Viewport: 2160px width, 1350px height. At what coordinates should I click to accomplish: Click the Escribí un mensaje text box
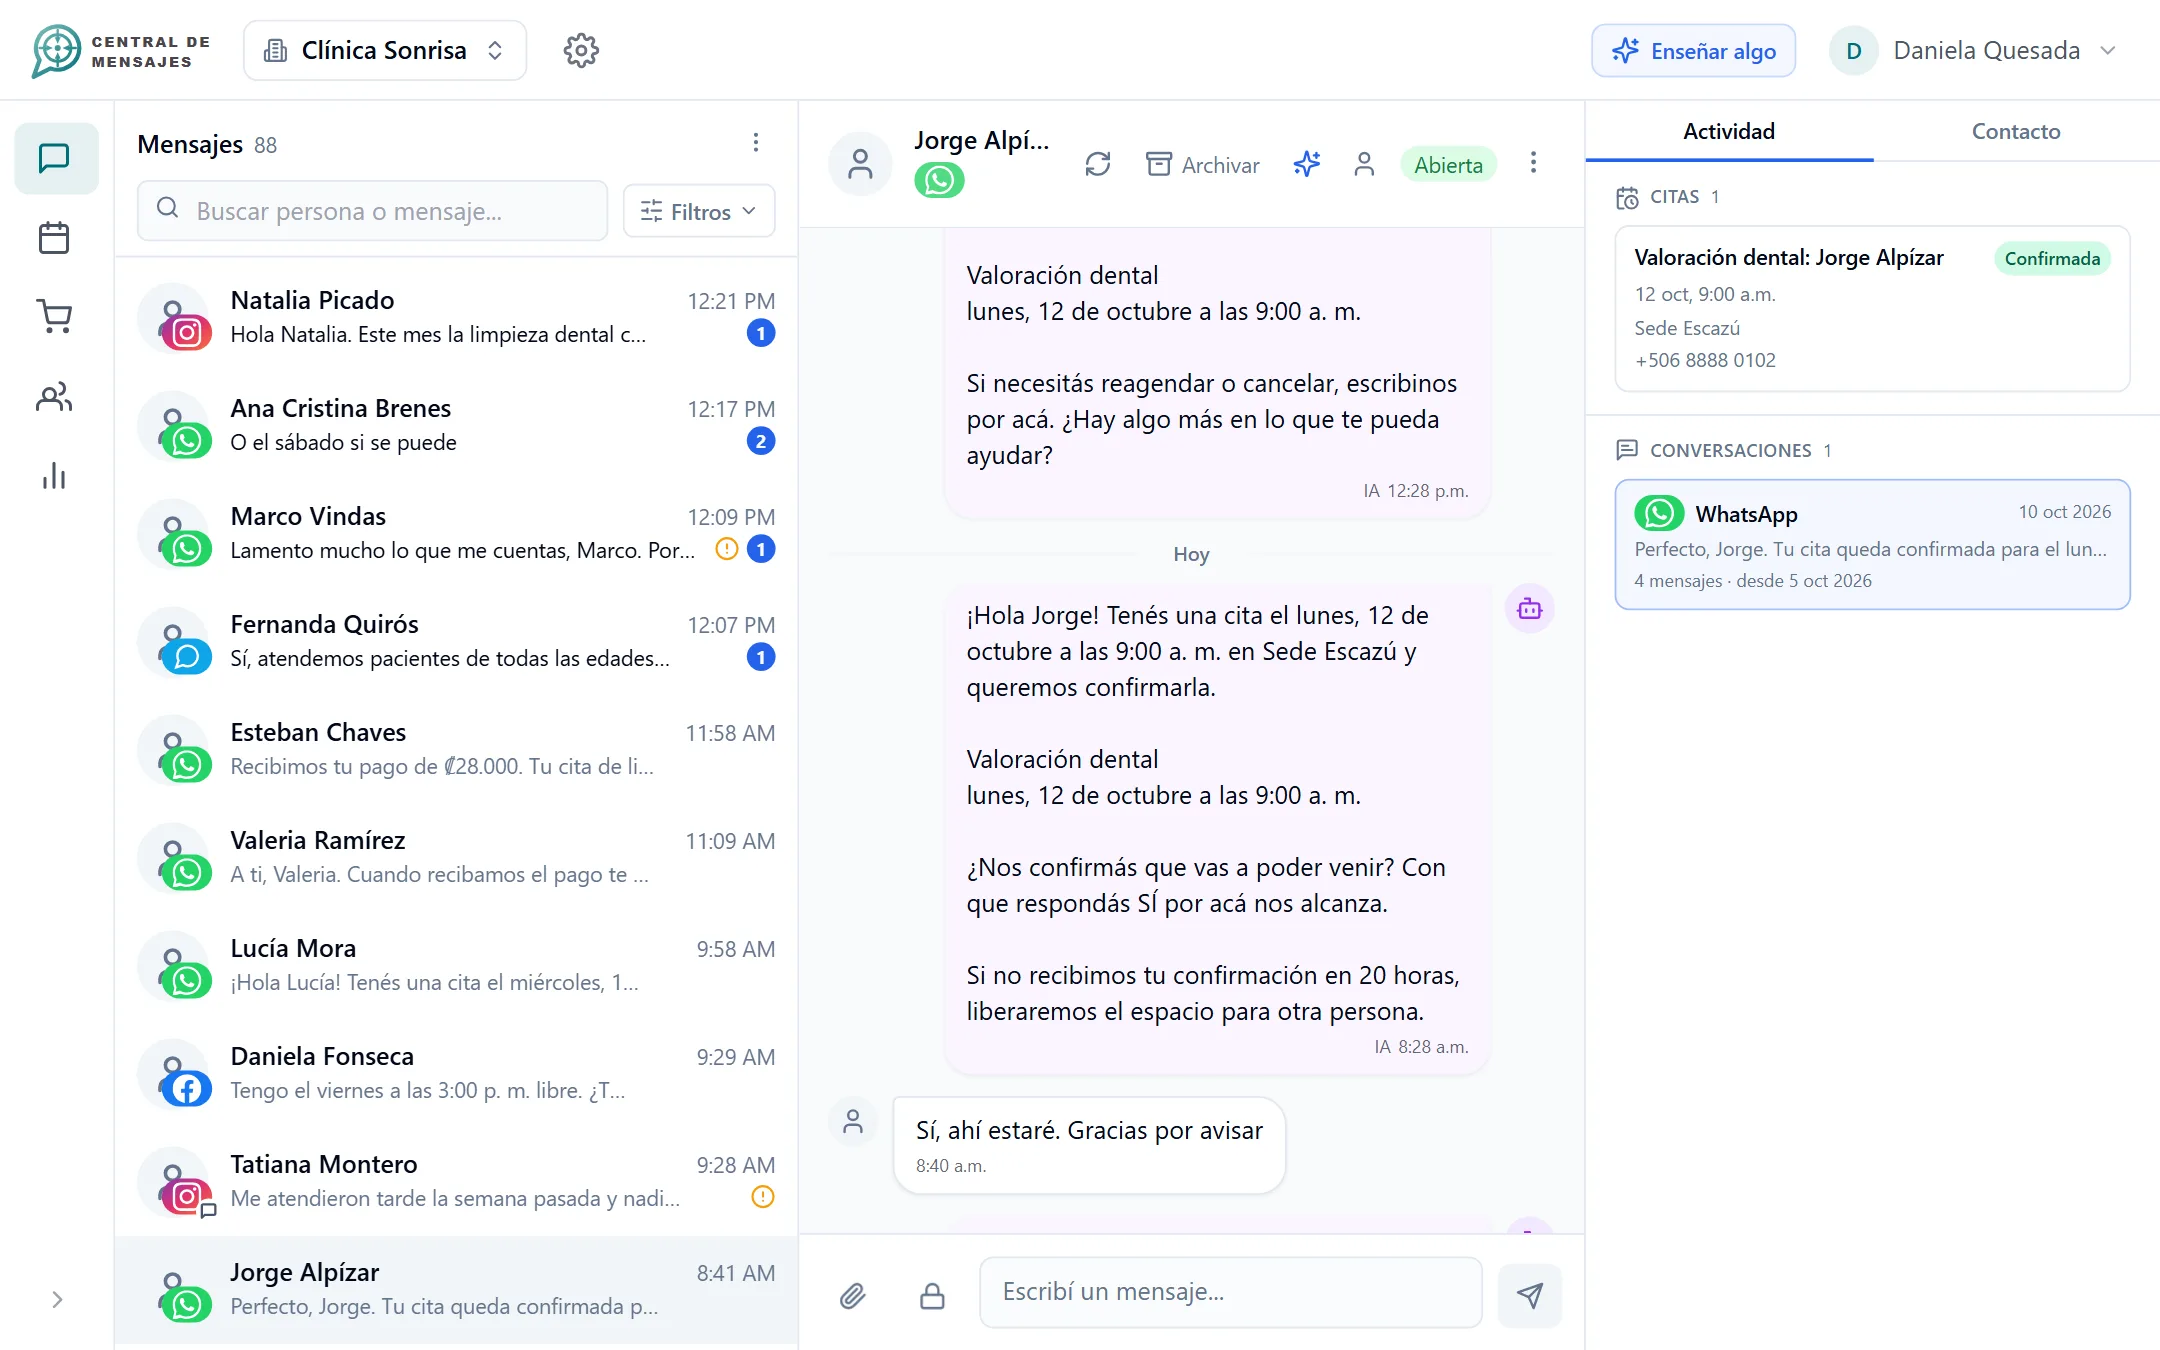1231,1292
